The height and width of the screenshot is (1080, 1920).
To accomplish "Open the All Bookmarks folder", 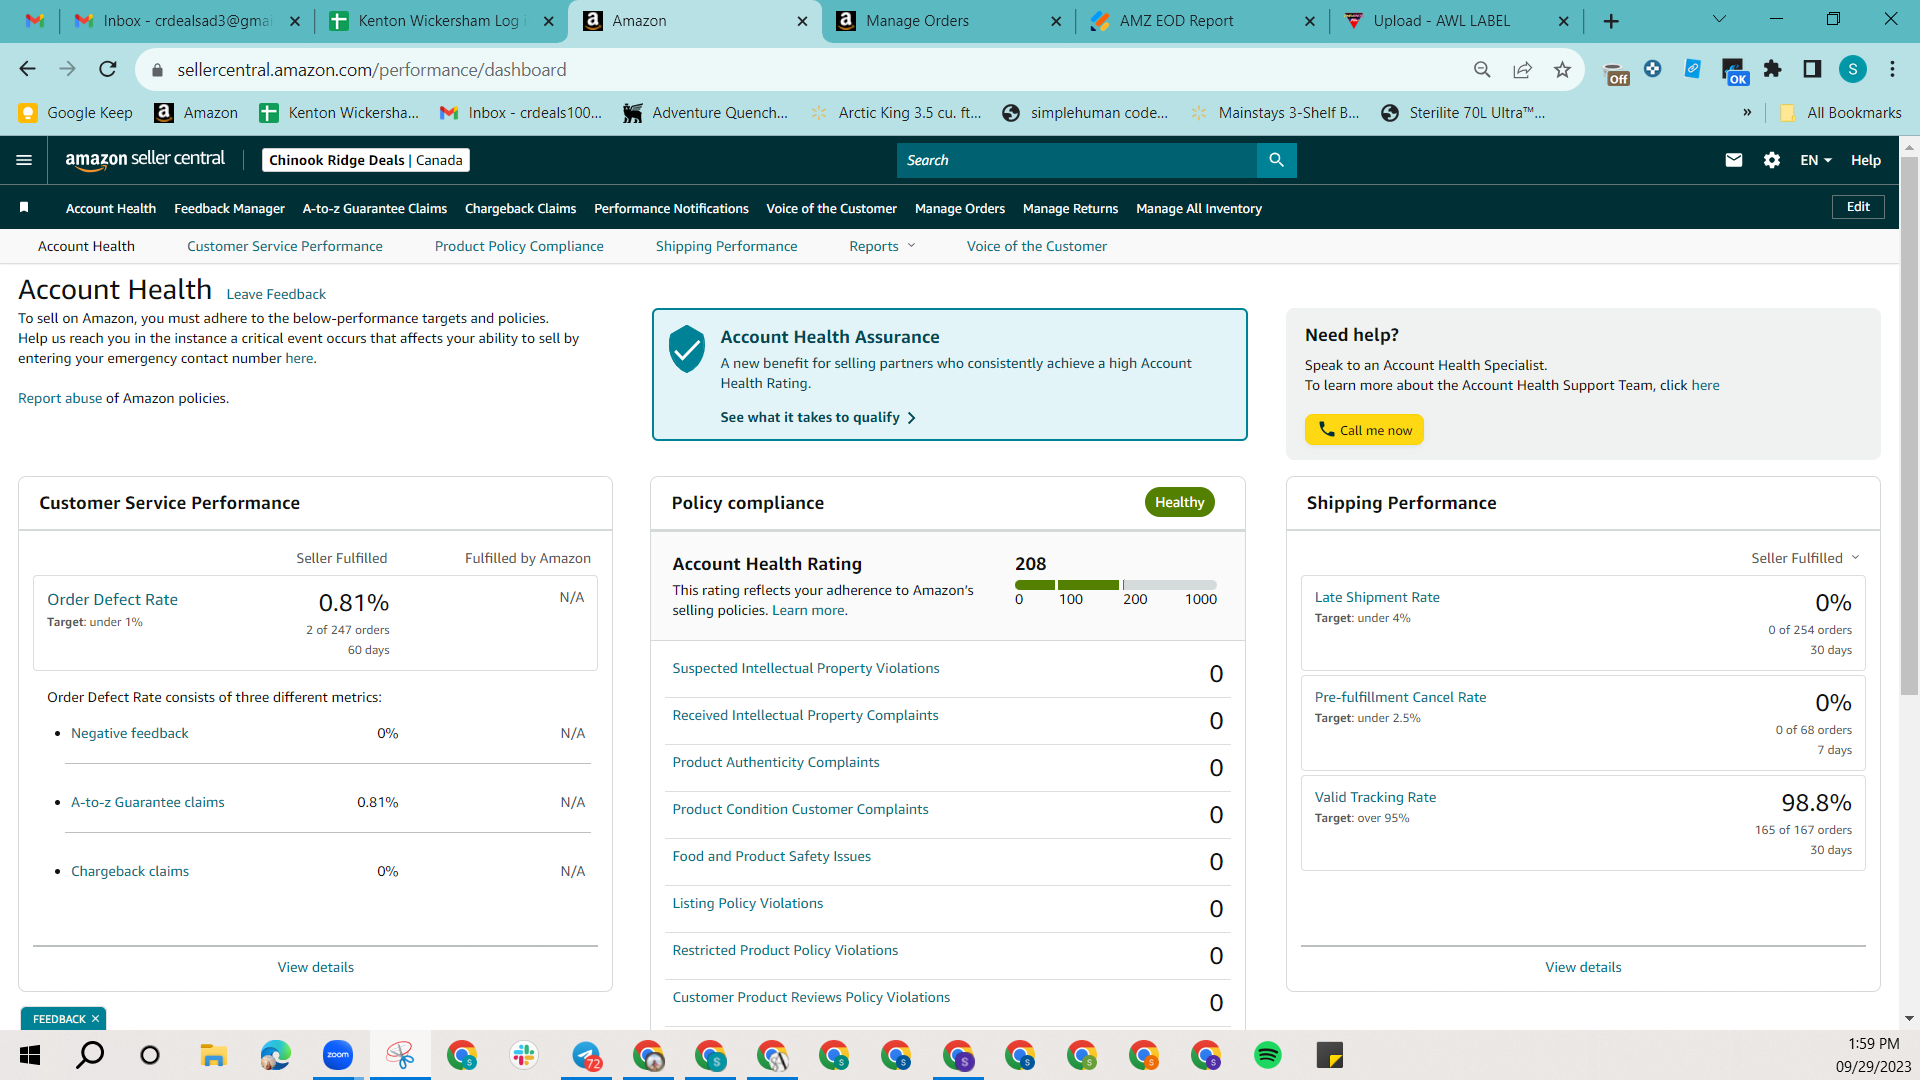I will (1840, 112).
